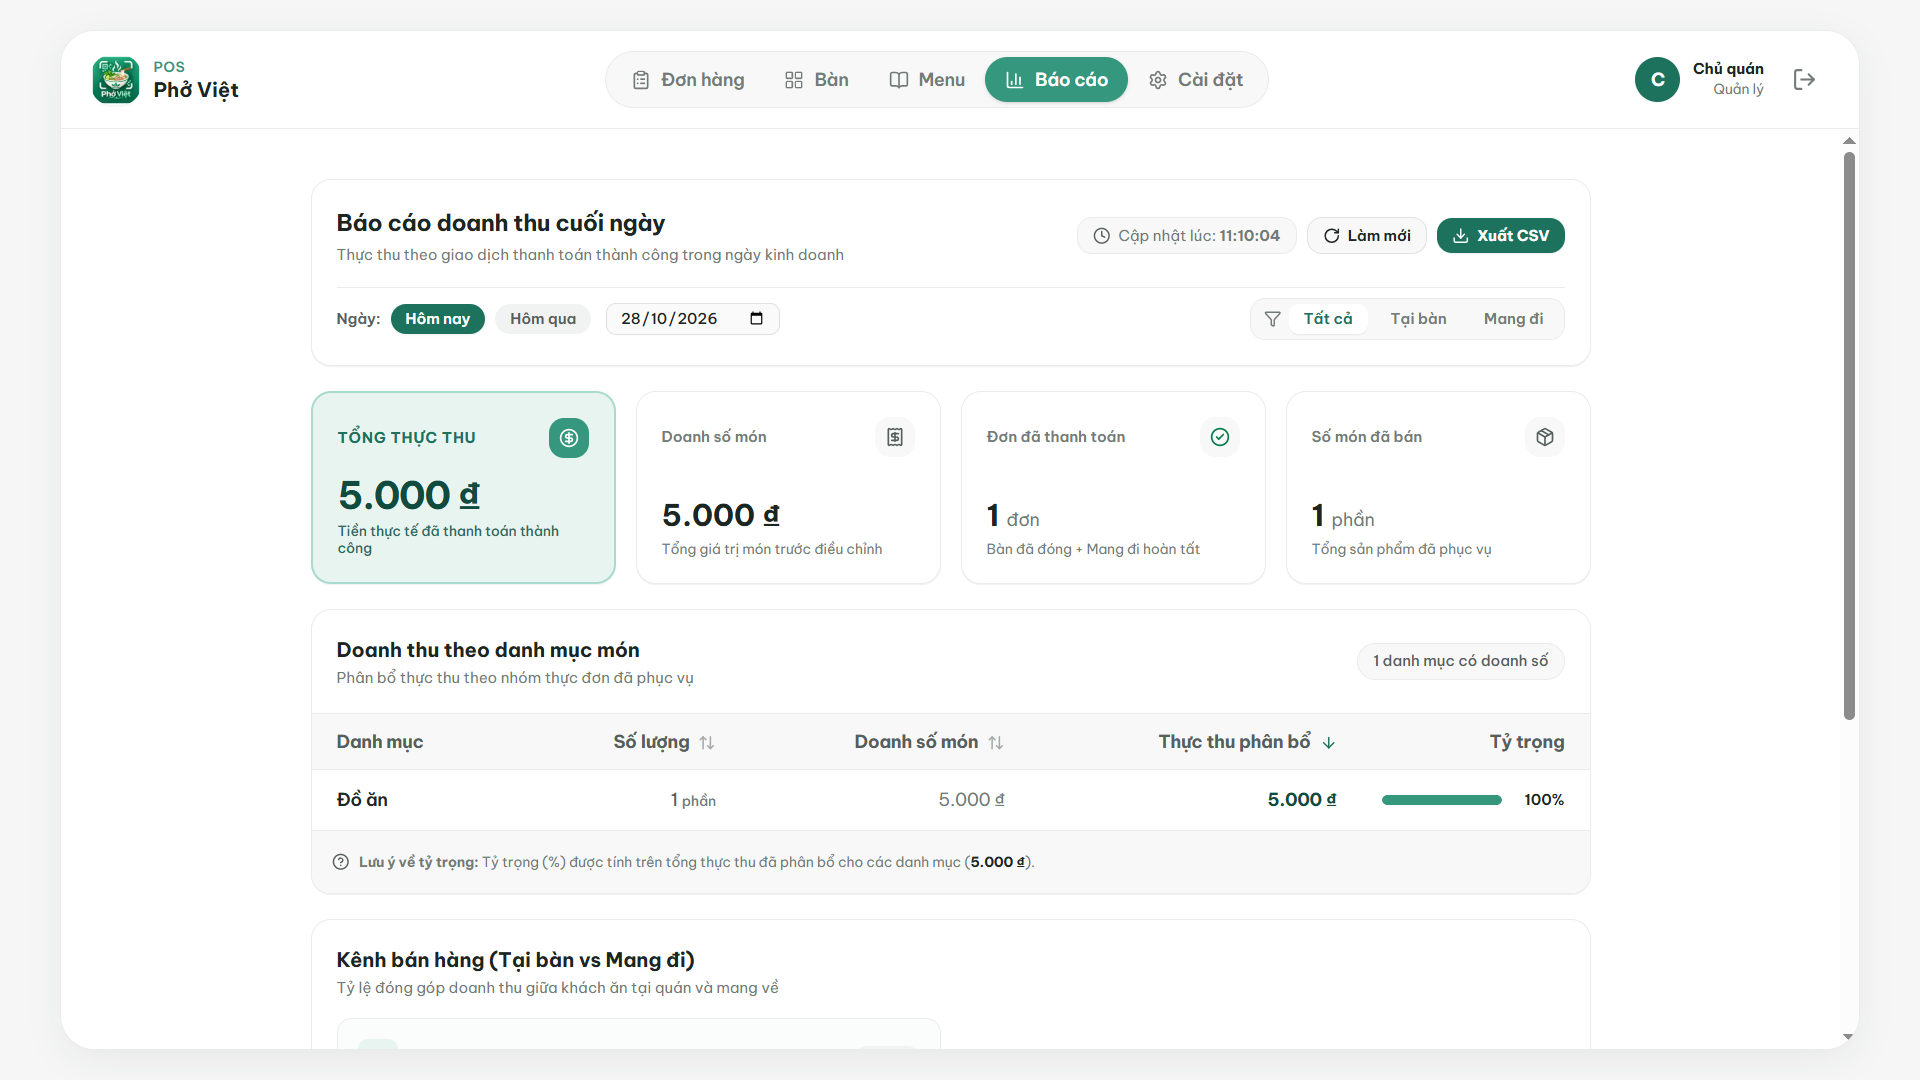Click the date input field 28/10/2026
The width and height of the screenshot is (1920, 1080).
click(693, 319)
